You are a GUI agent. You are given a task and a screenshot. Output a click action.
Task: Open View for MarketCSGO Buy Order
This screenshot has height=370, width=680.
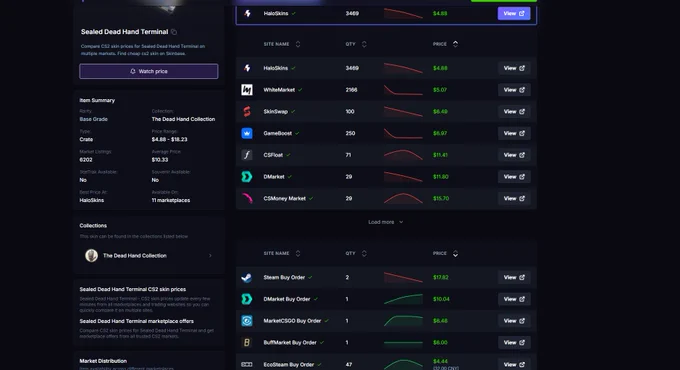coord(514,321)
